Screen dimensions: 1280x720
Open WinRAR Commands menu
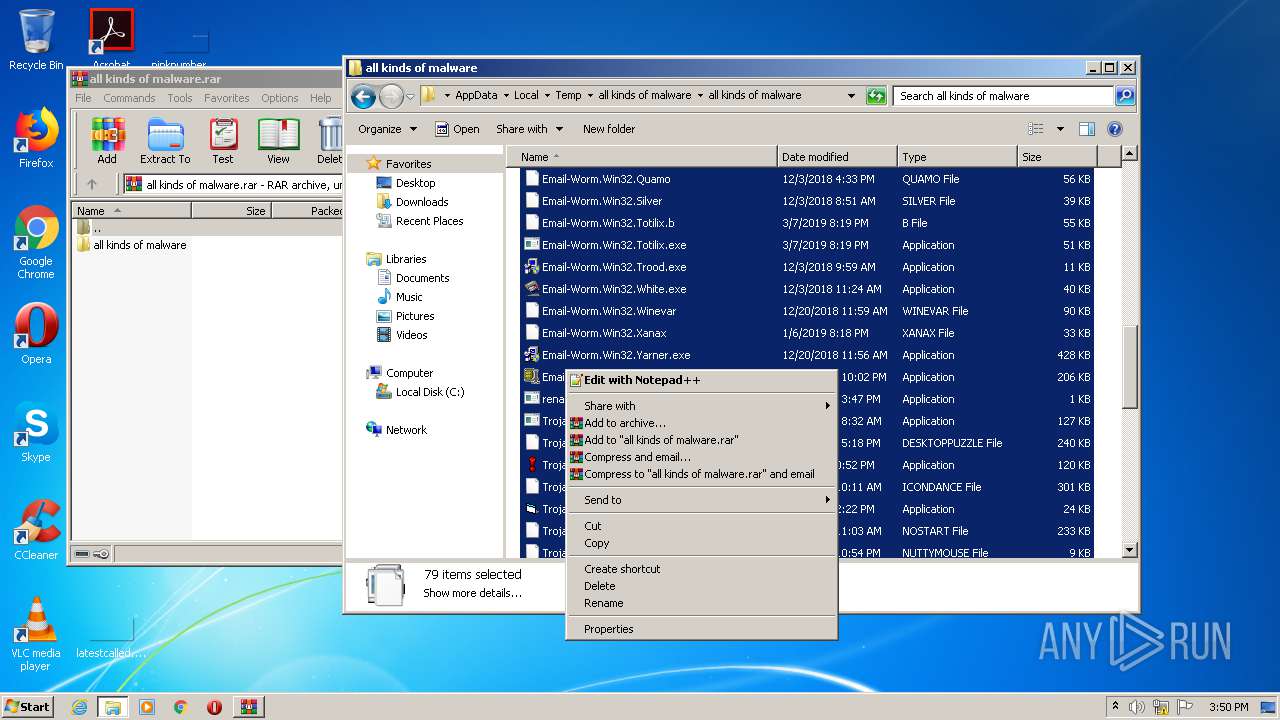129,98
